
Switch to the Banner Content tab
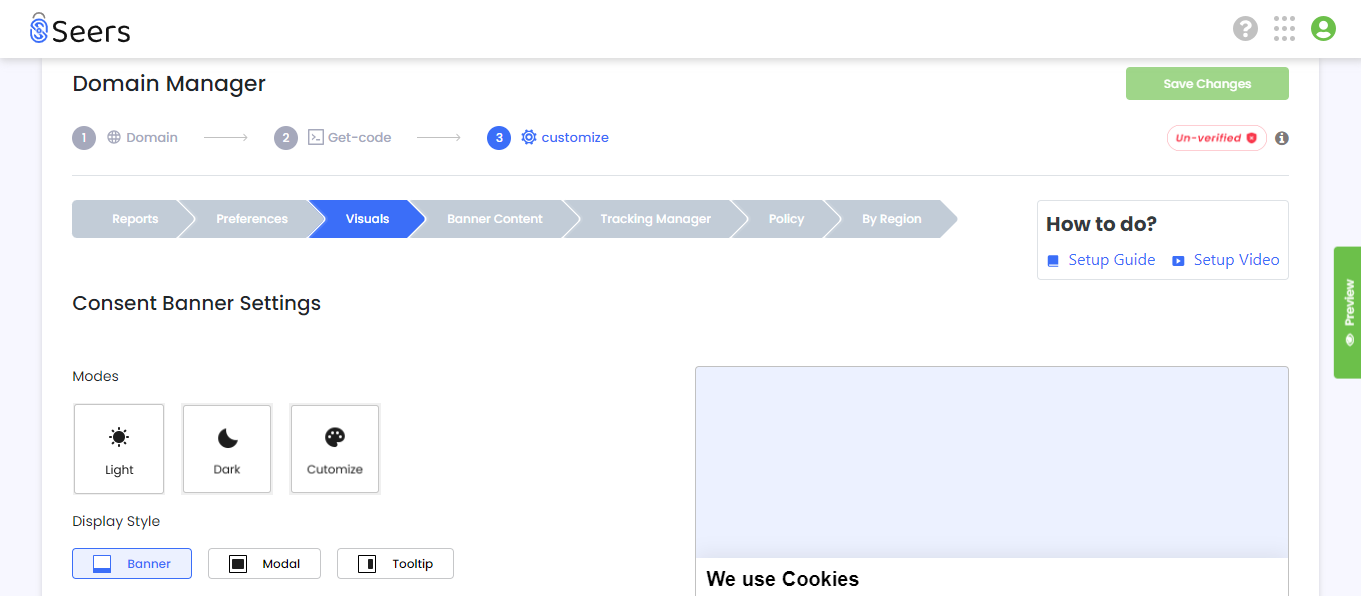[x=495, y=219]
